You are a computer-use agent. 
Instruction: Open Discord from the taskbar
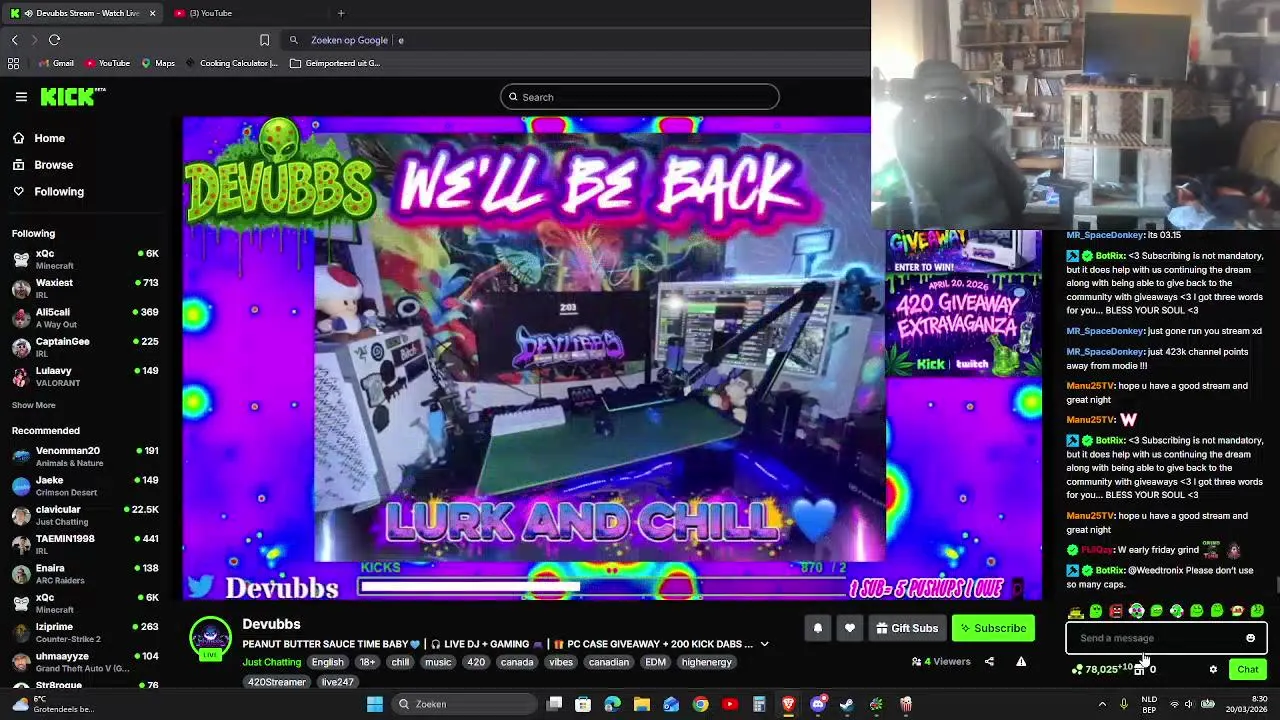(818, 704)
